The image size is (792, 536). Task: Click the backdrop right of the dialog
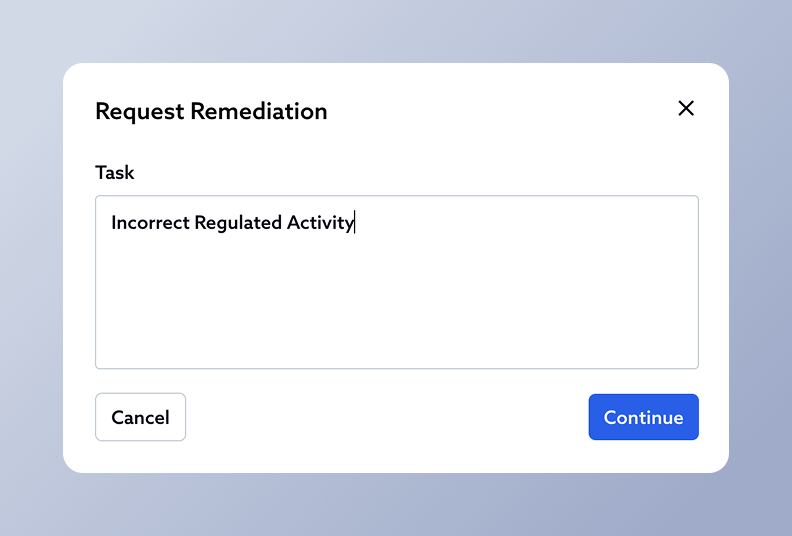click(761, 270)
